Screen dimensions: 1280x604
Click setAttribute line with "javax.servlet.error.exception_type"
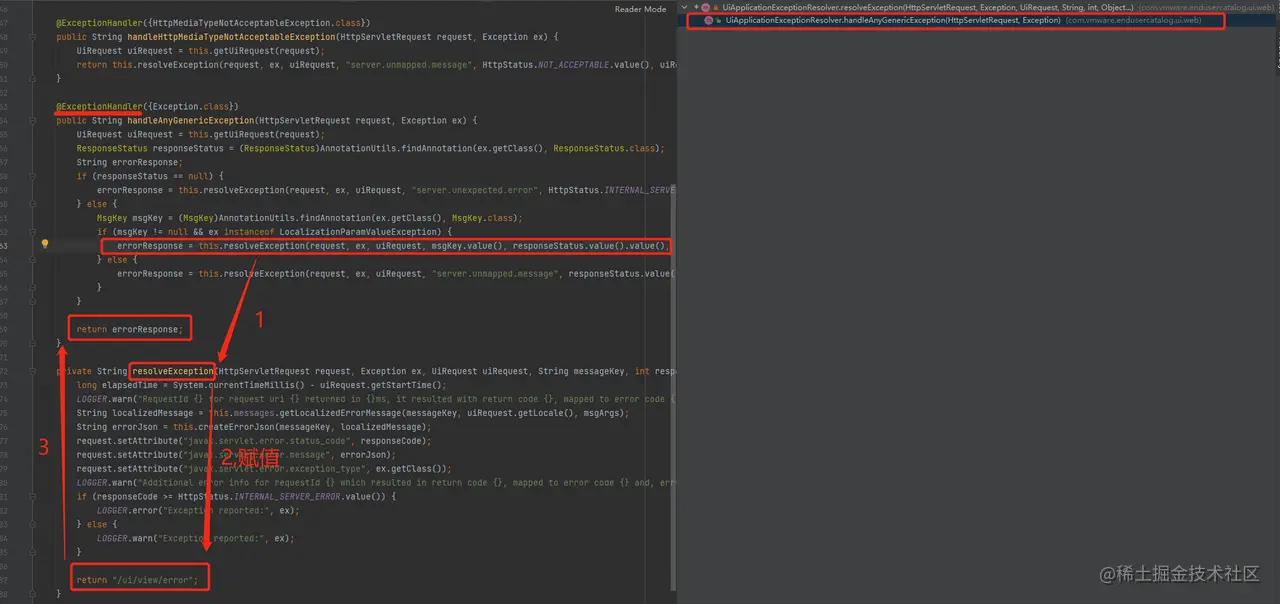coord(264,468)
